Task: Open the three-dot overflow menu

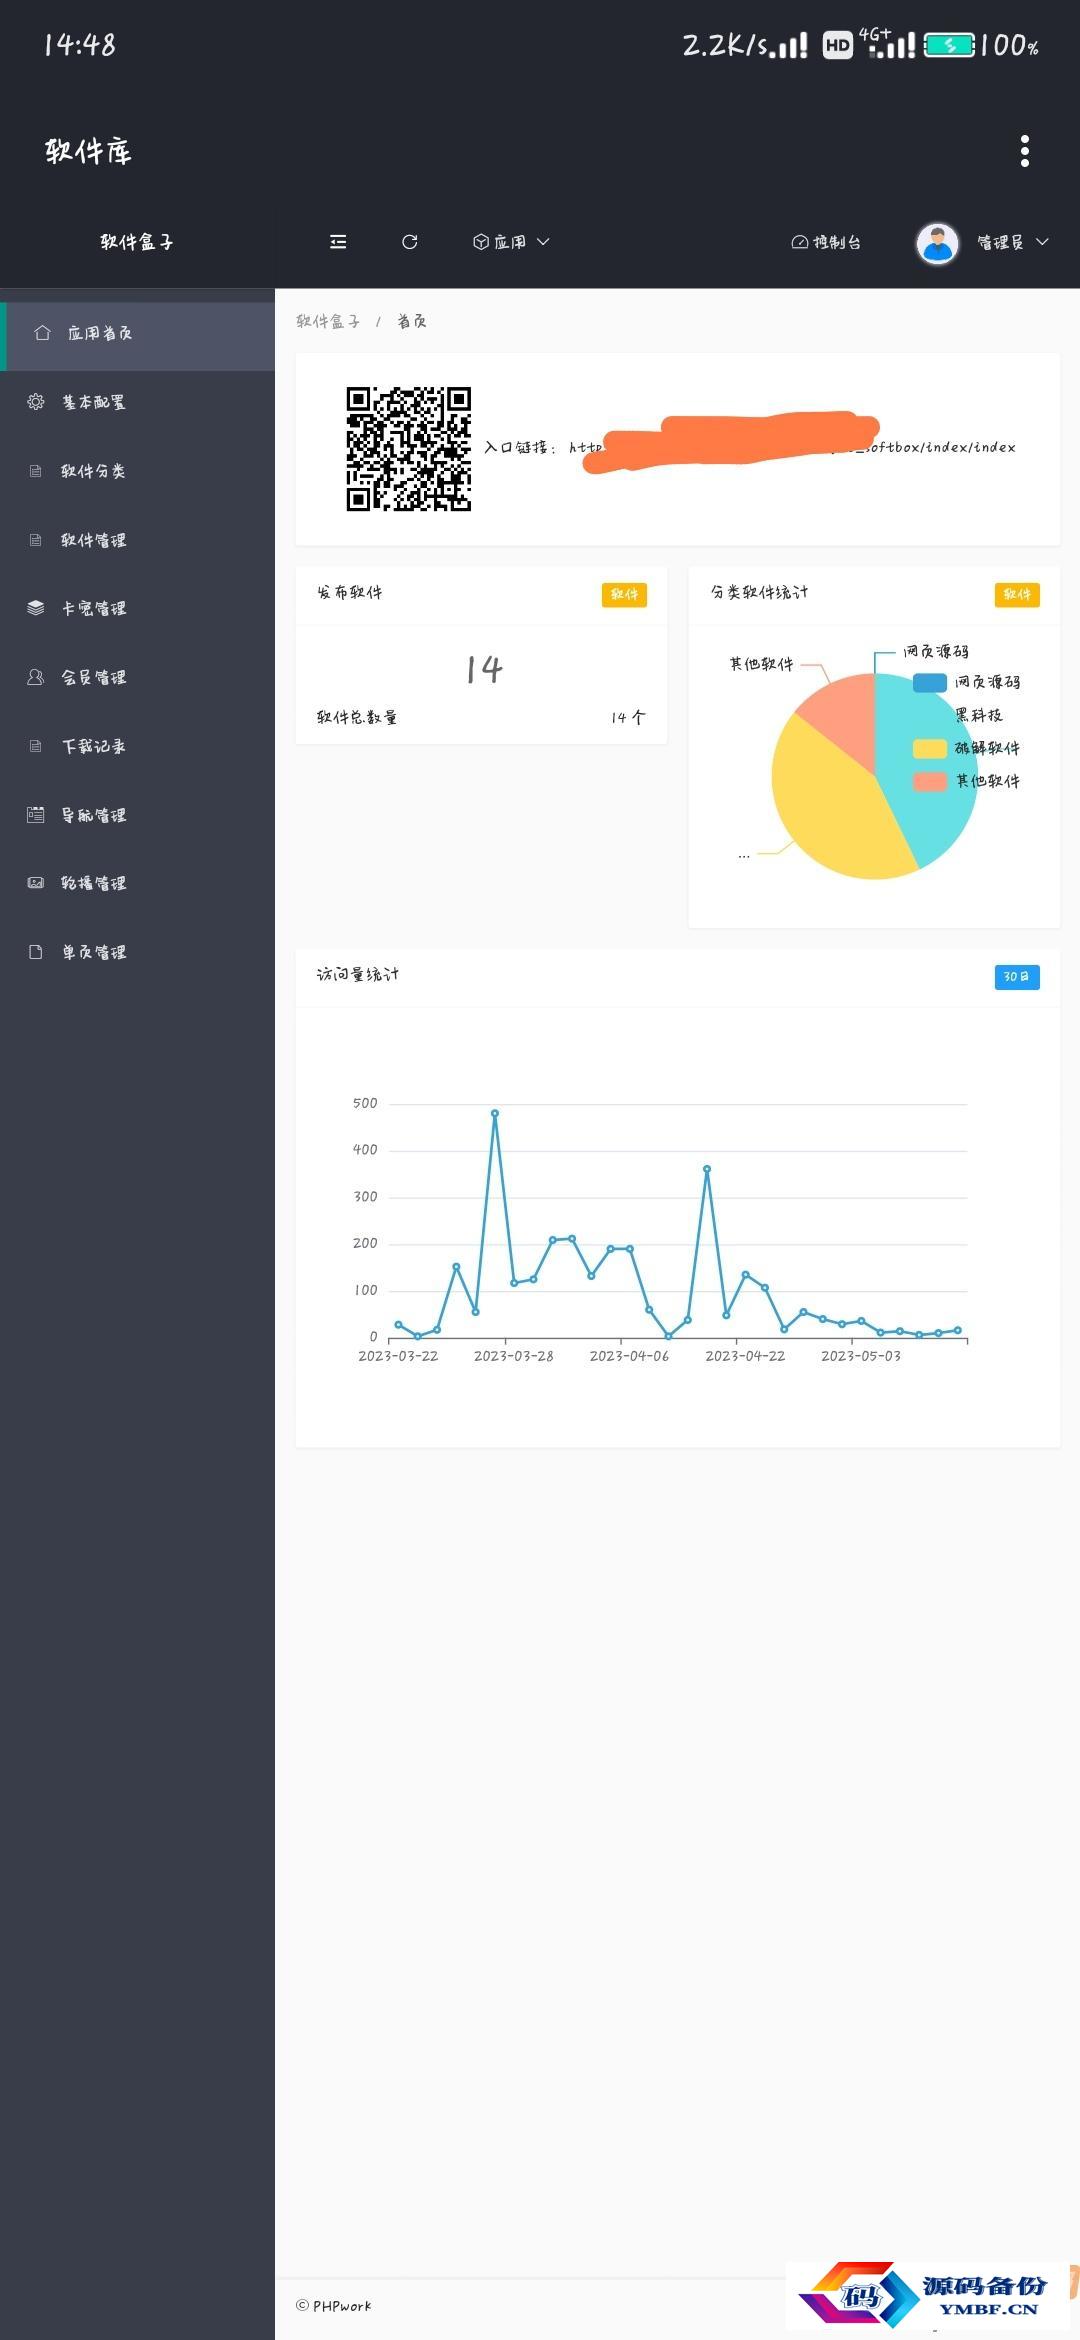Action: [1024, 151]
